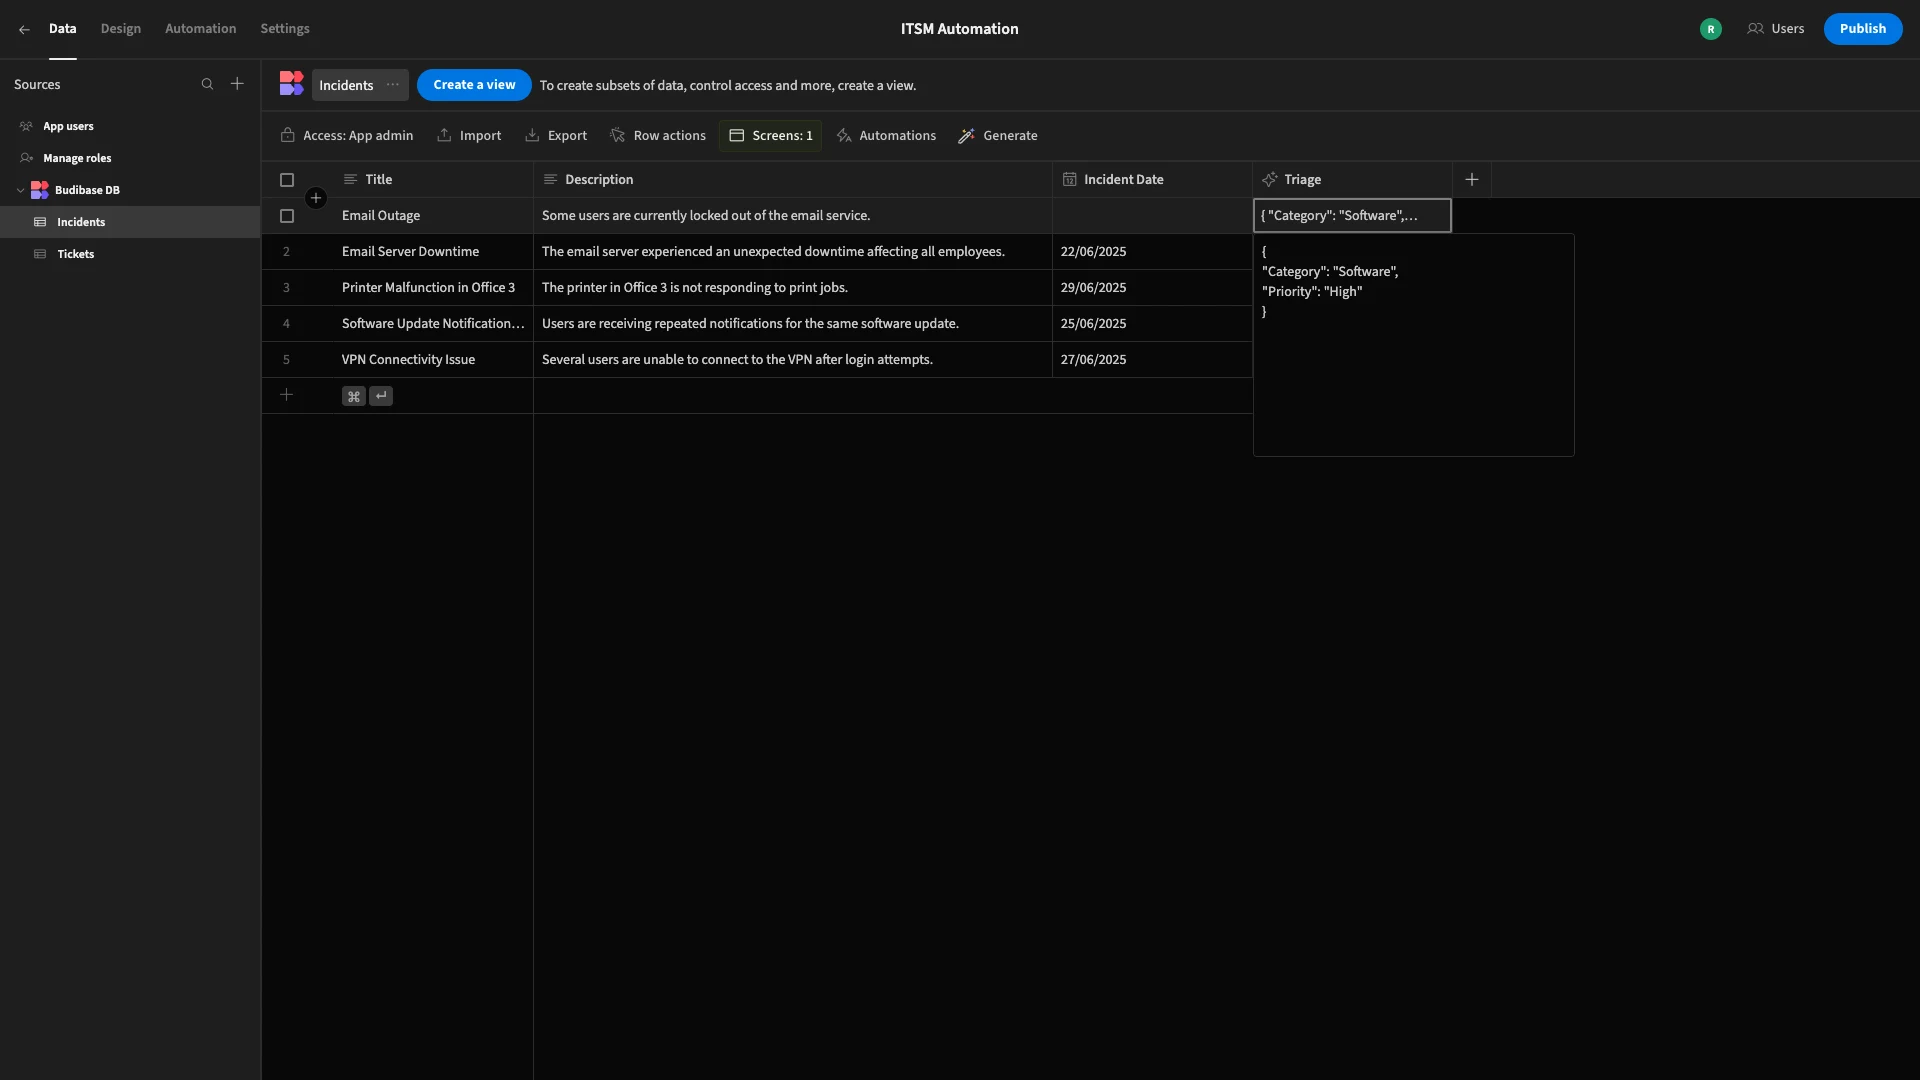This screenshot has height=1080, width=1920.
Task: Collapse the Budibase DB tree
Action: (x=20, y=190)
